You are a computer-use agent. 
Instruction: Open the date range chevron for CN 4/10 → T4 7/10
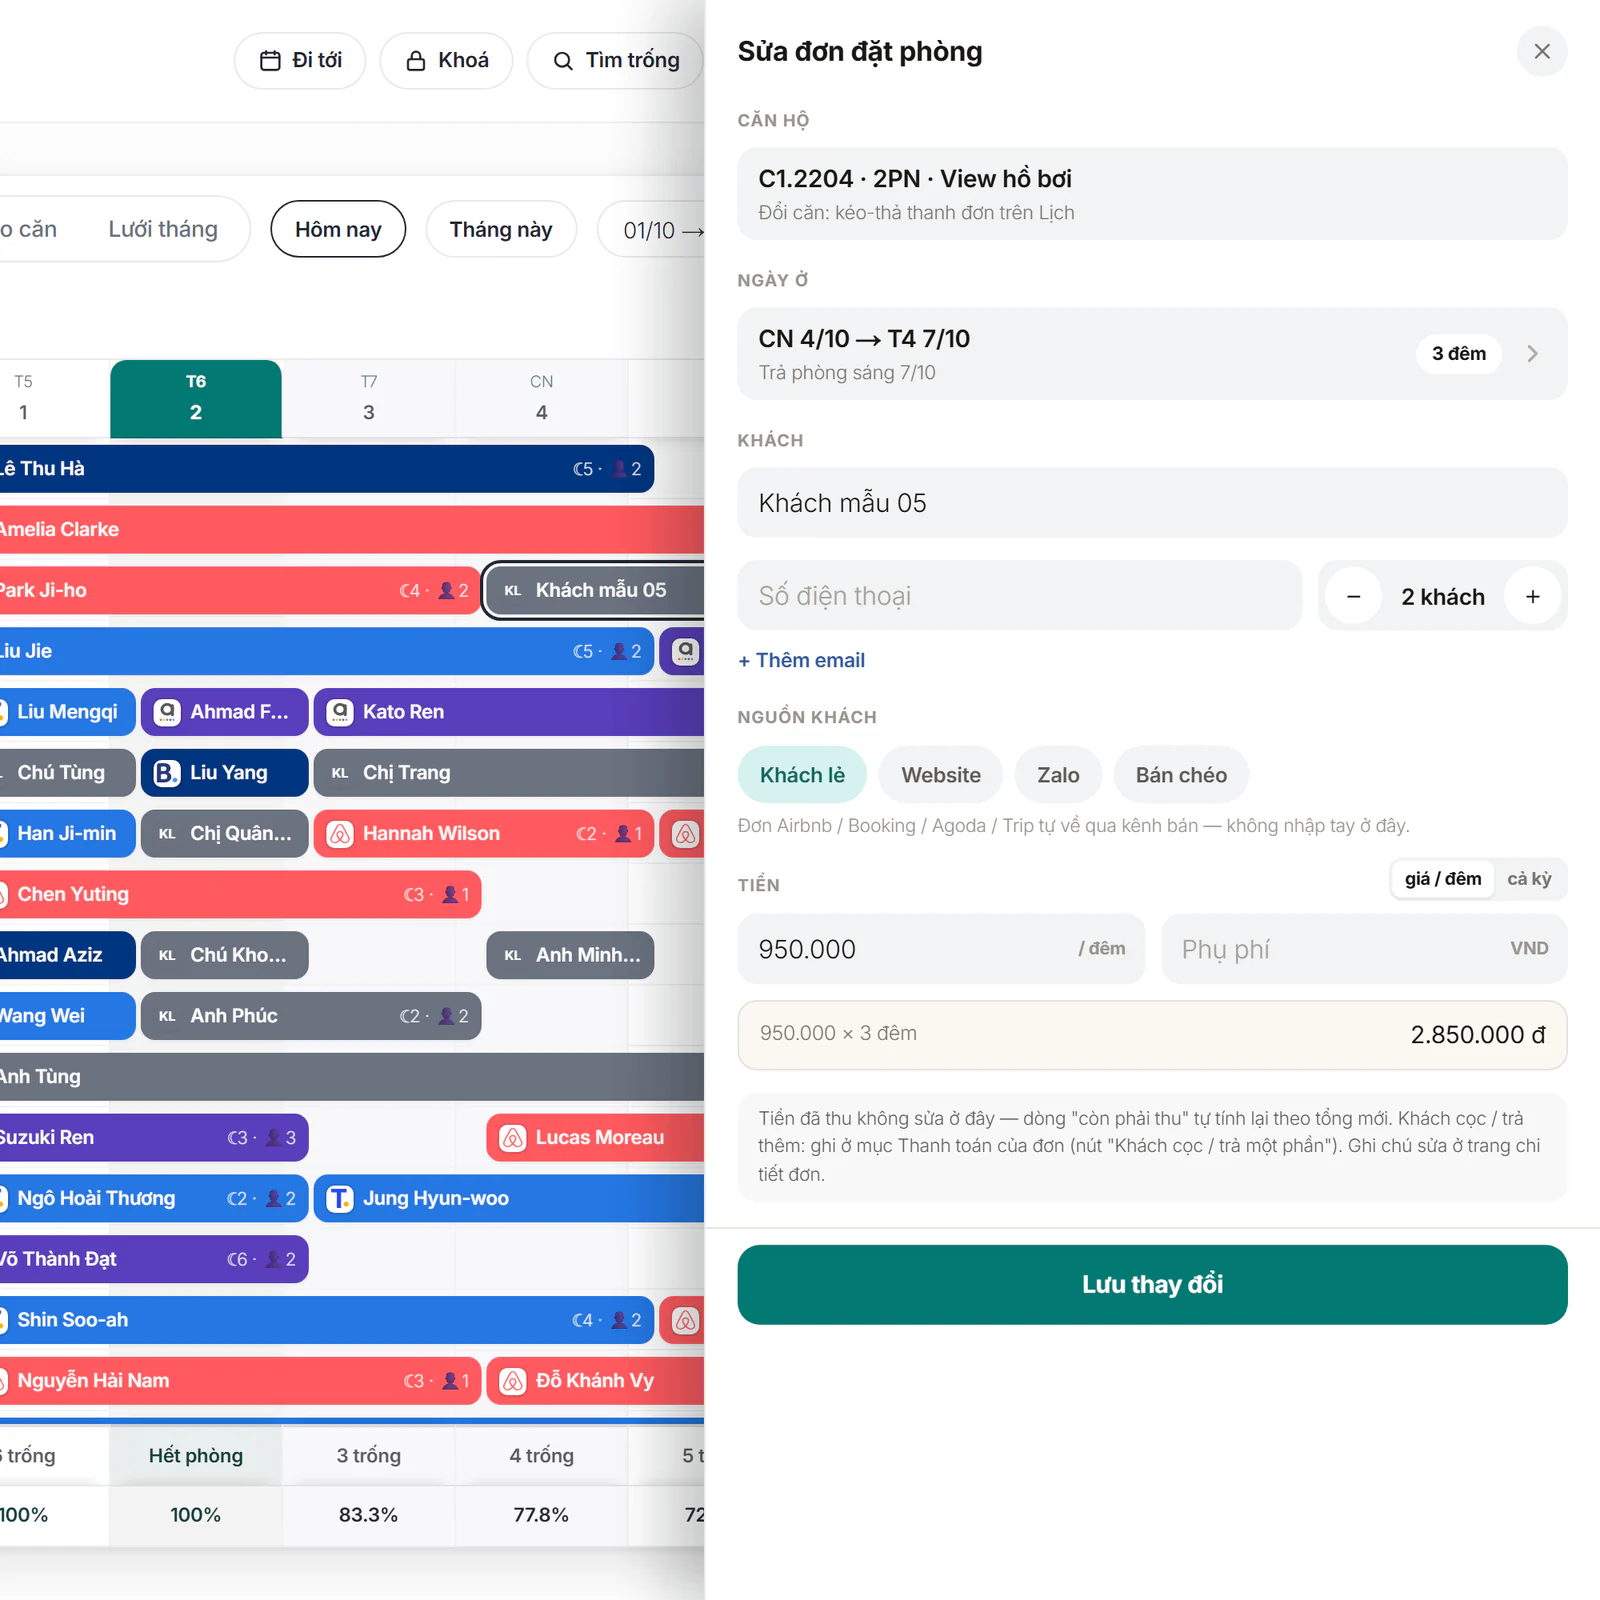[x=1532, y=354]
